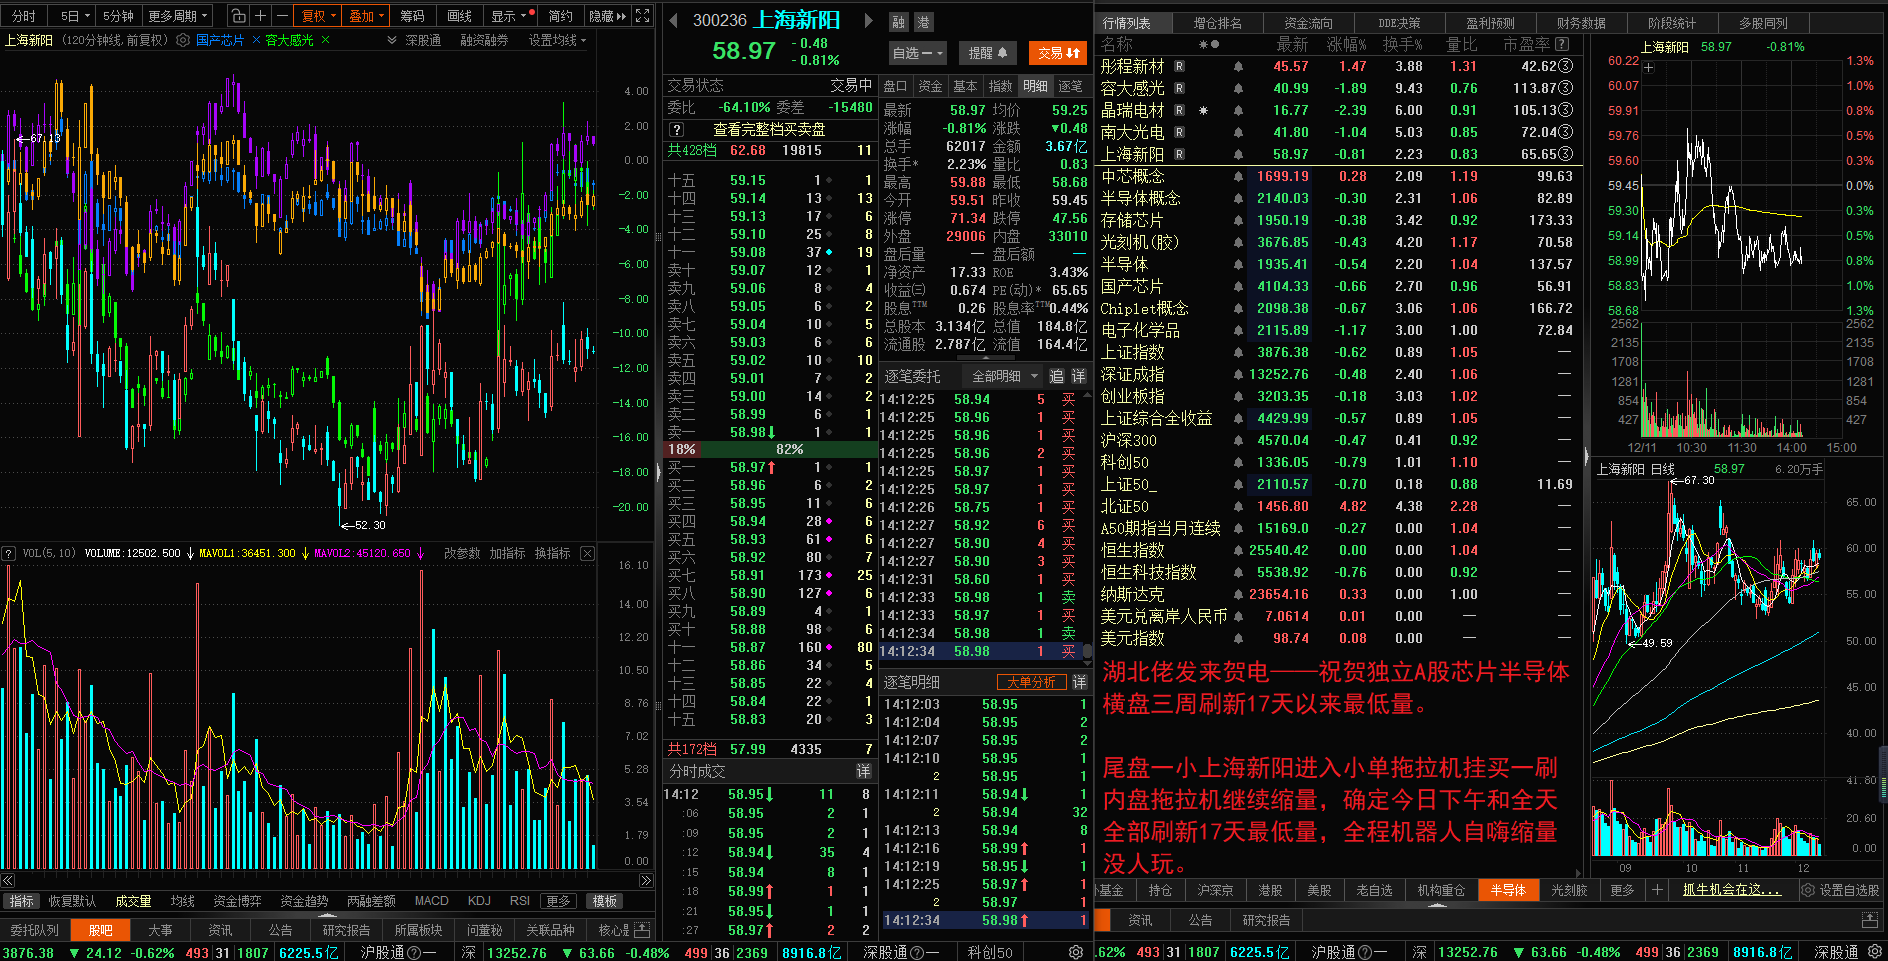
Task: Open help icon next to 市盈率 column header
Action: point(1563,44)
